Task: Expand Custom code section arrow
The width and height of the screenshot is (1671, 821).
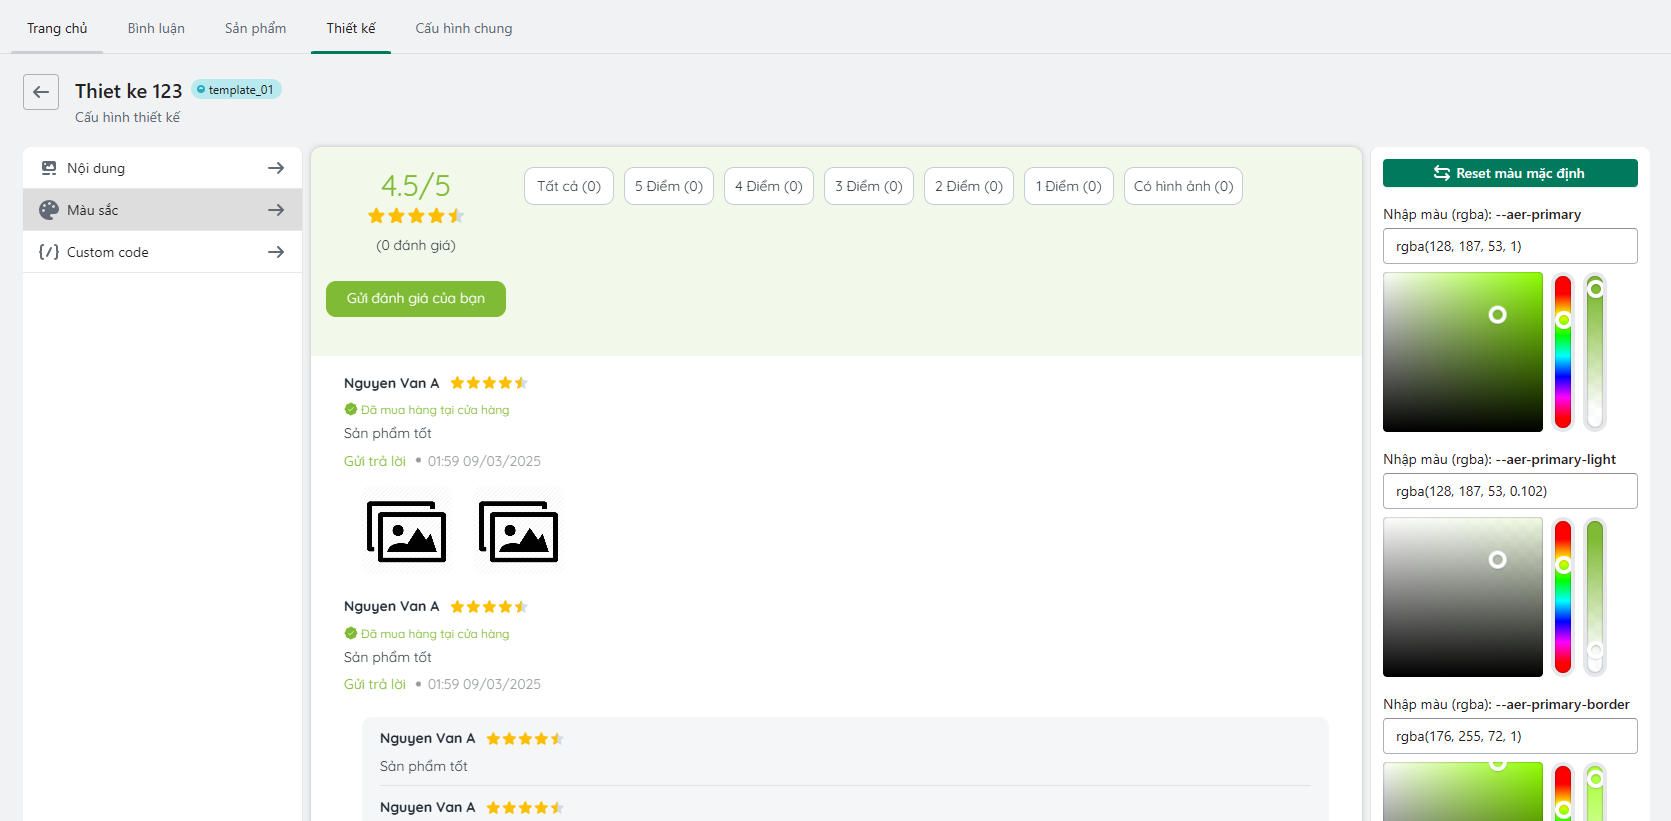Action: 276,252
